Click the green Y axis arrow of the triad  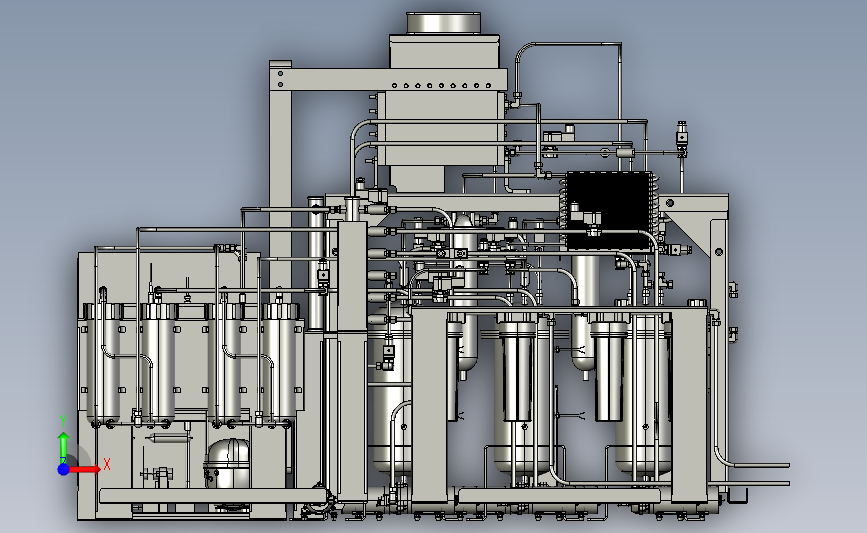click(x=64, y=448)
